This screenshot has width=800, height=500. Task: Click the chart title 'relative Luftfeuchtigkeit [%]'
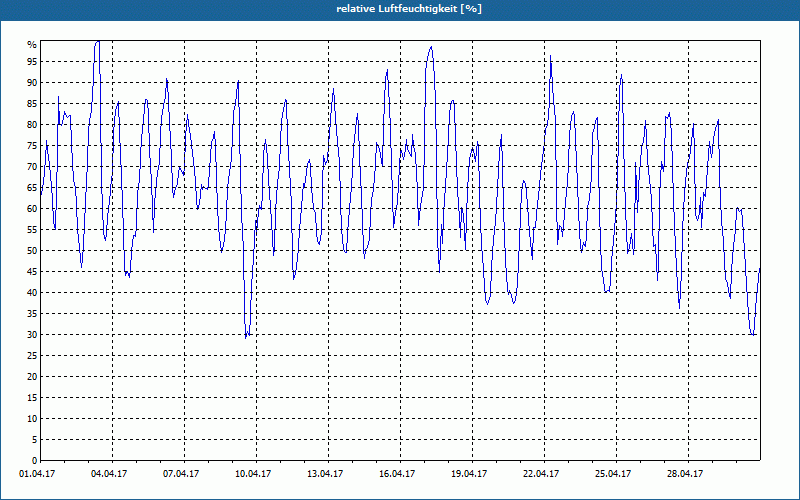[x=409, y=9]
